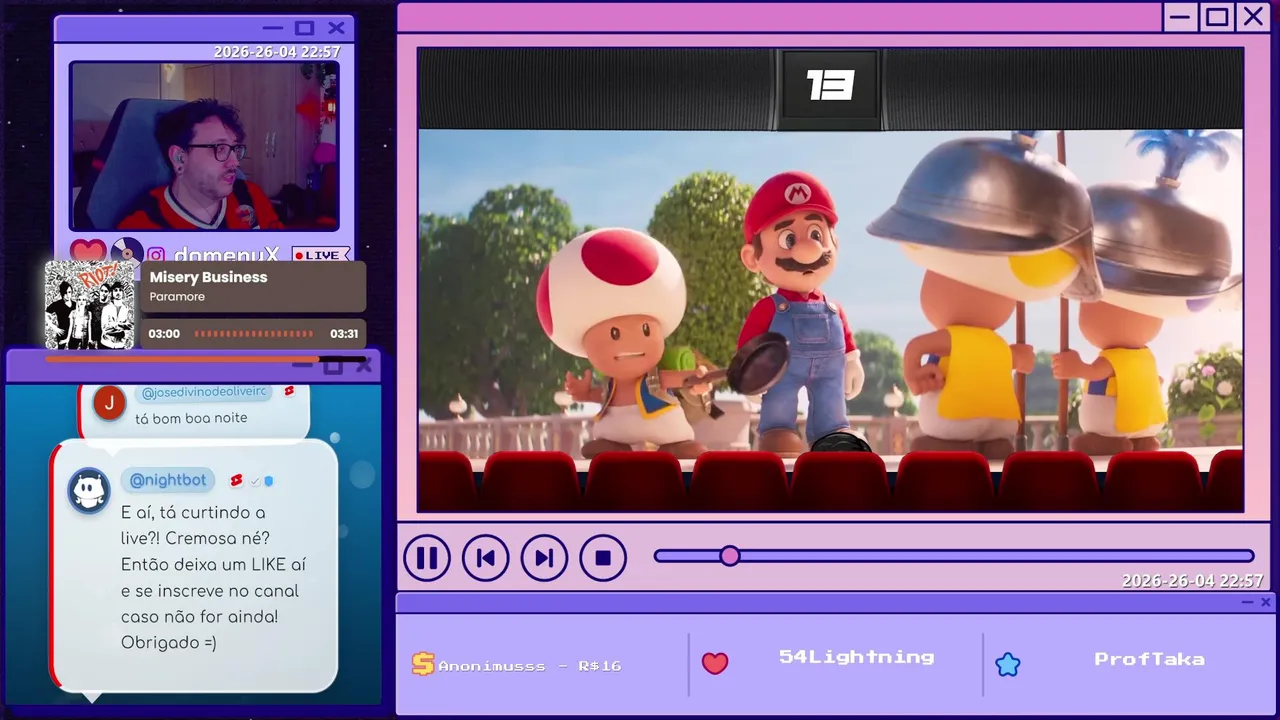The height and width of the screenshot is (720, 1280).
Task: Minimize the video player window
Action: (x=1181, y=17)
